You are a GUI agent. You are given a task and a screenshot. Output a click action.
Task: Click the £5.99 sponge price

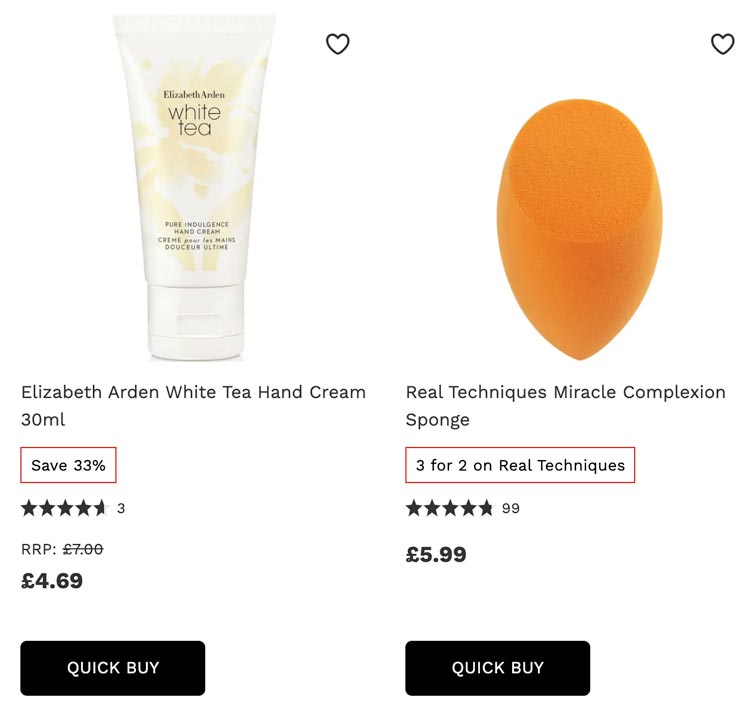(436, 554)
